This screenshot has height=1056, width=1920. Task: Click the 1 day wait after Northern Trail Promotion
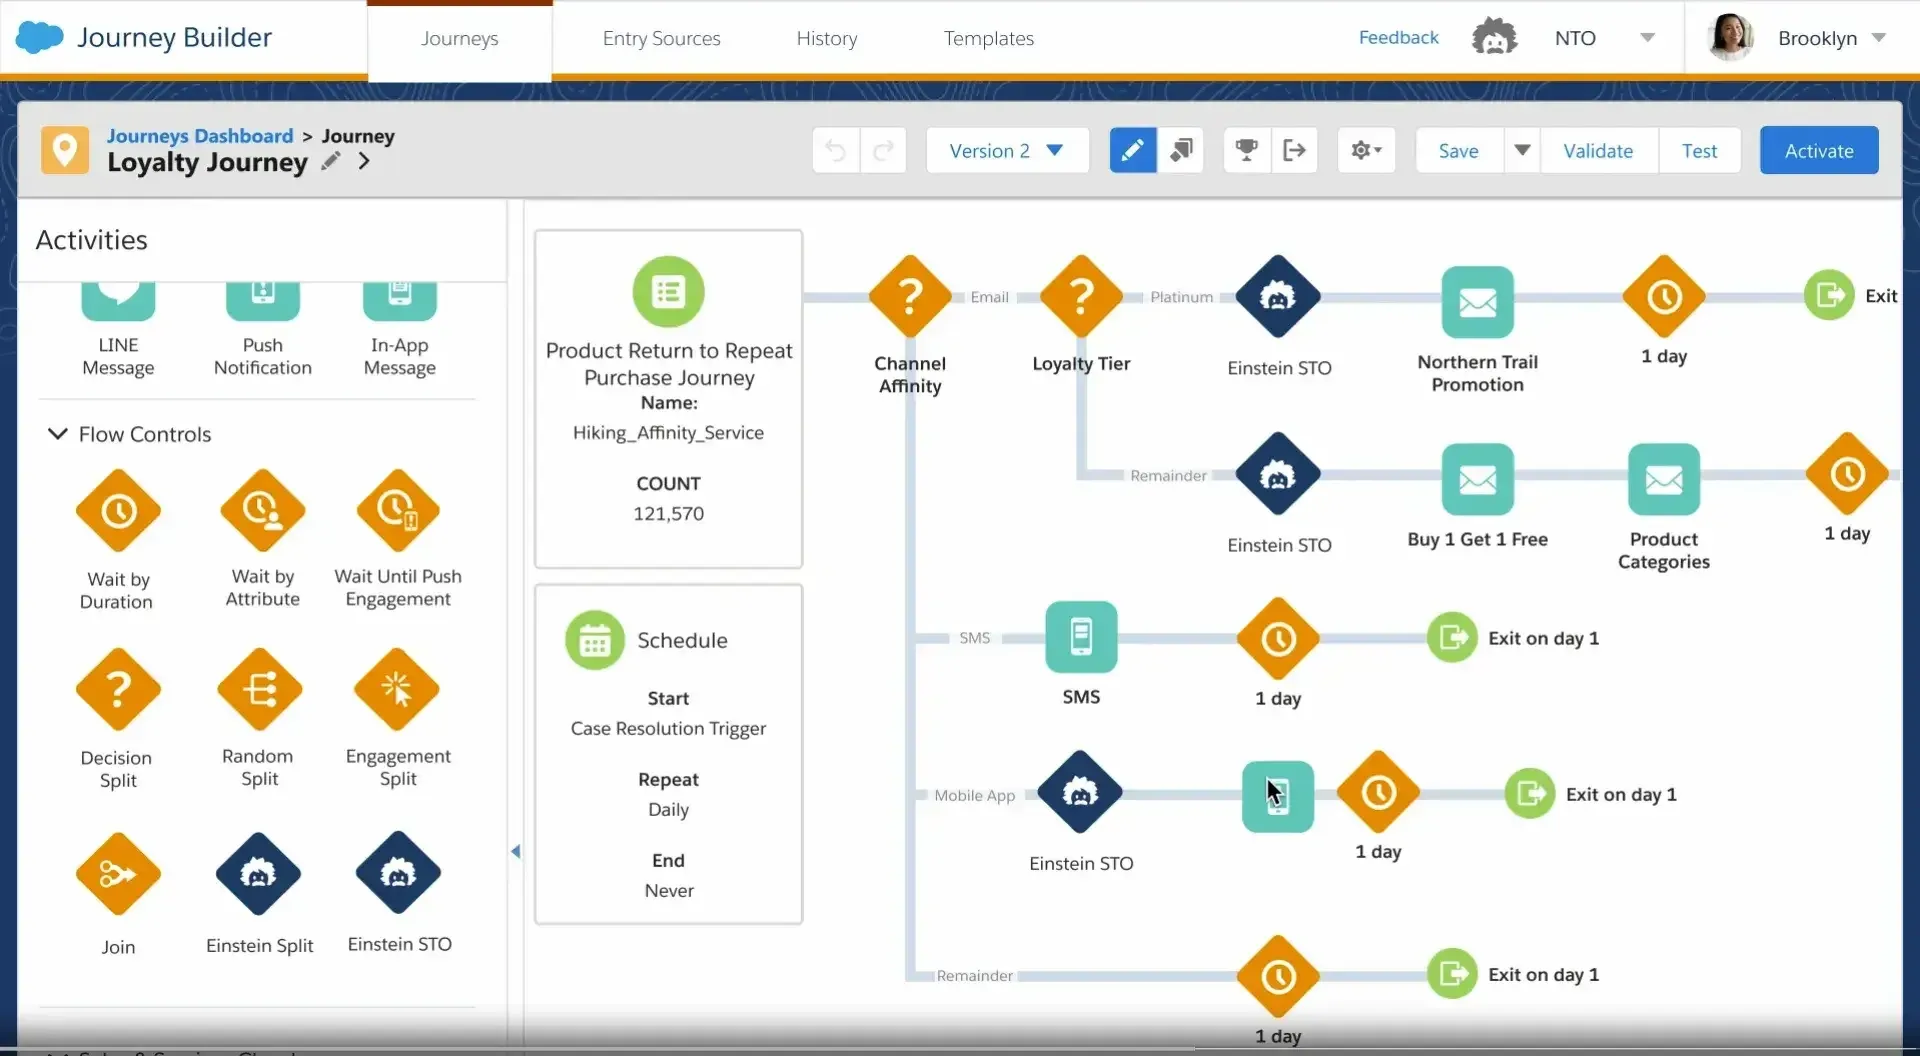coord(1664,297)
